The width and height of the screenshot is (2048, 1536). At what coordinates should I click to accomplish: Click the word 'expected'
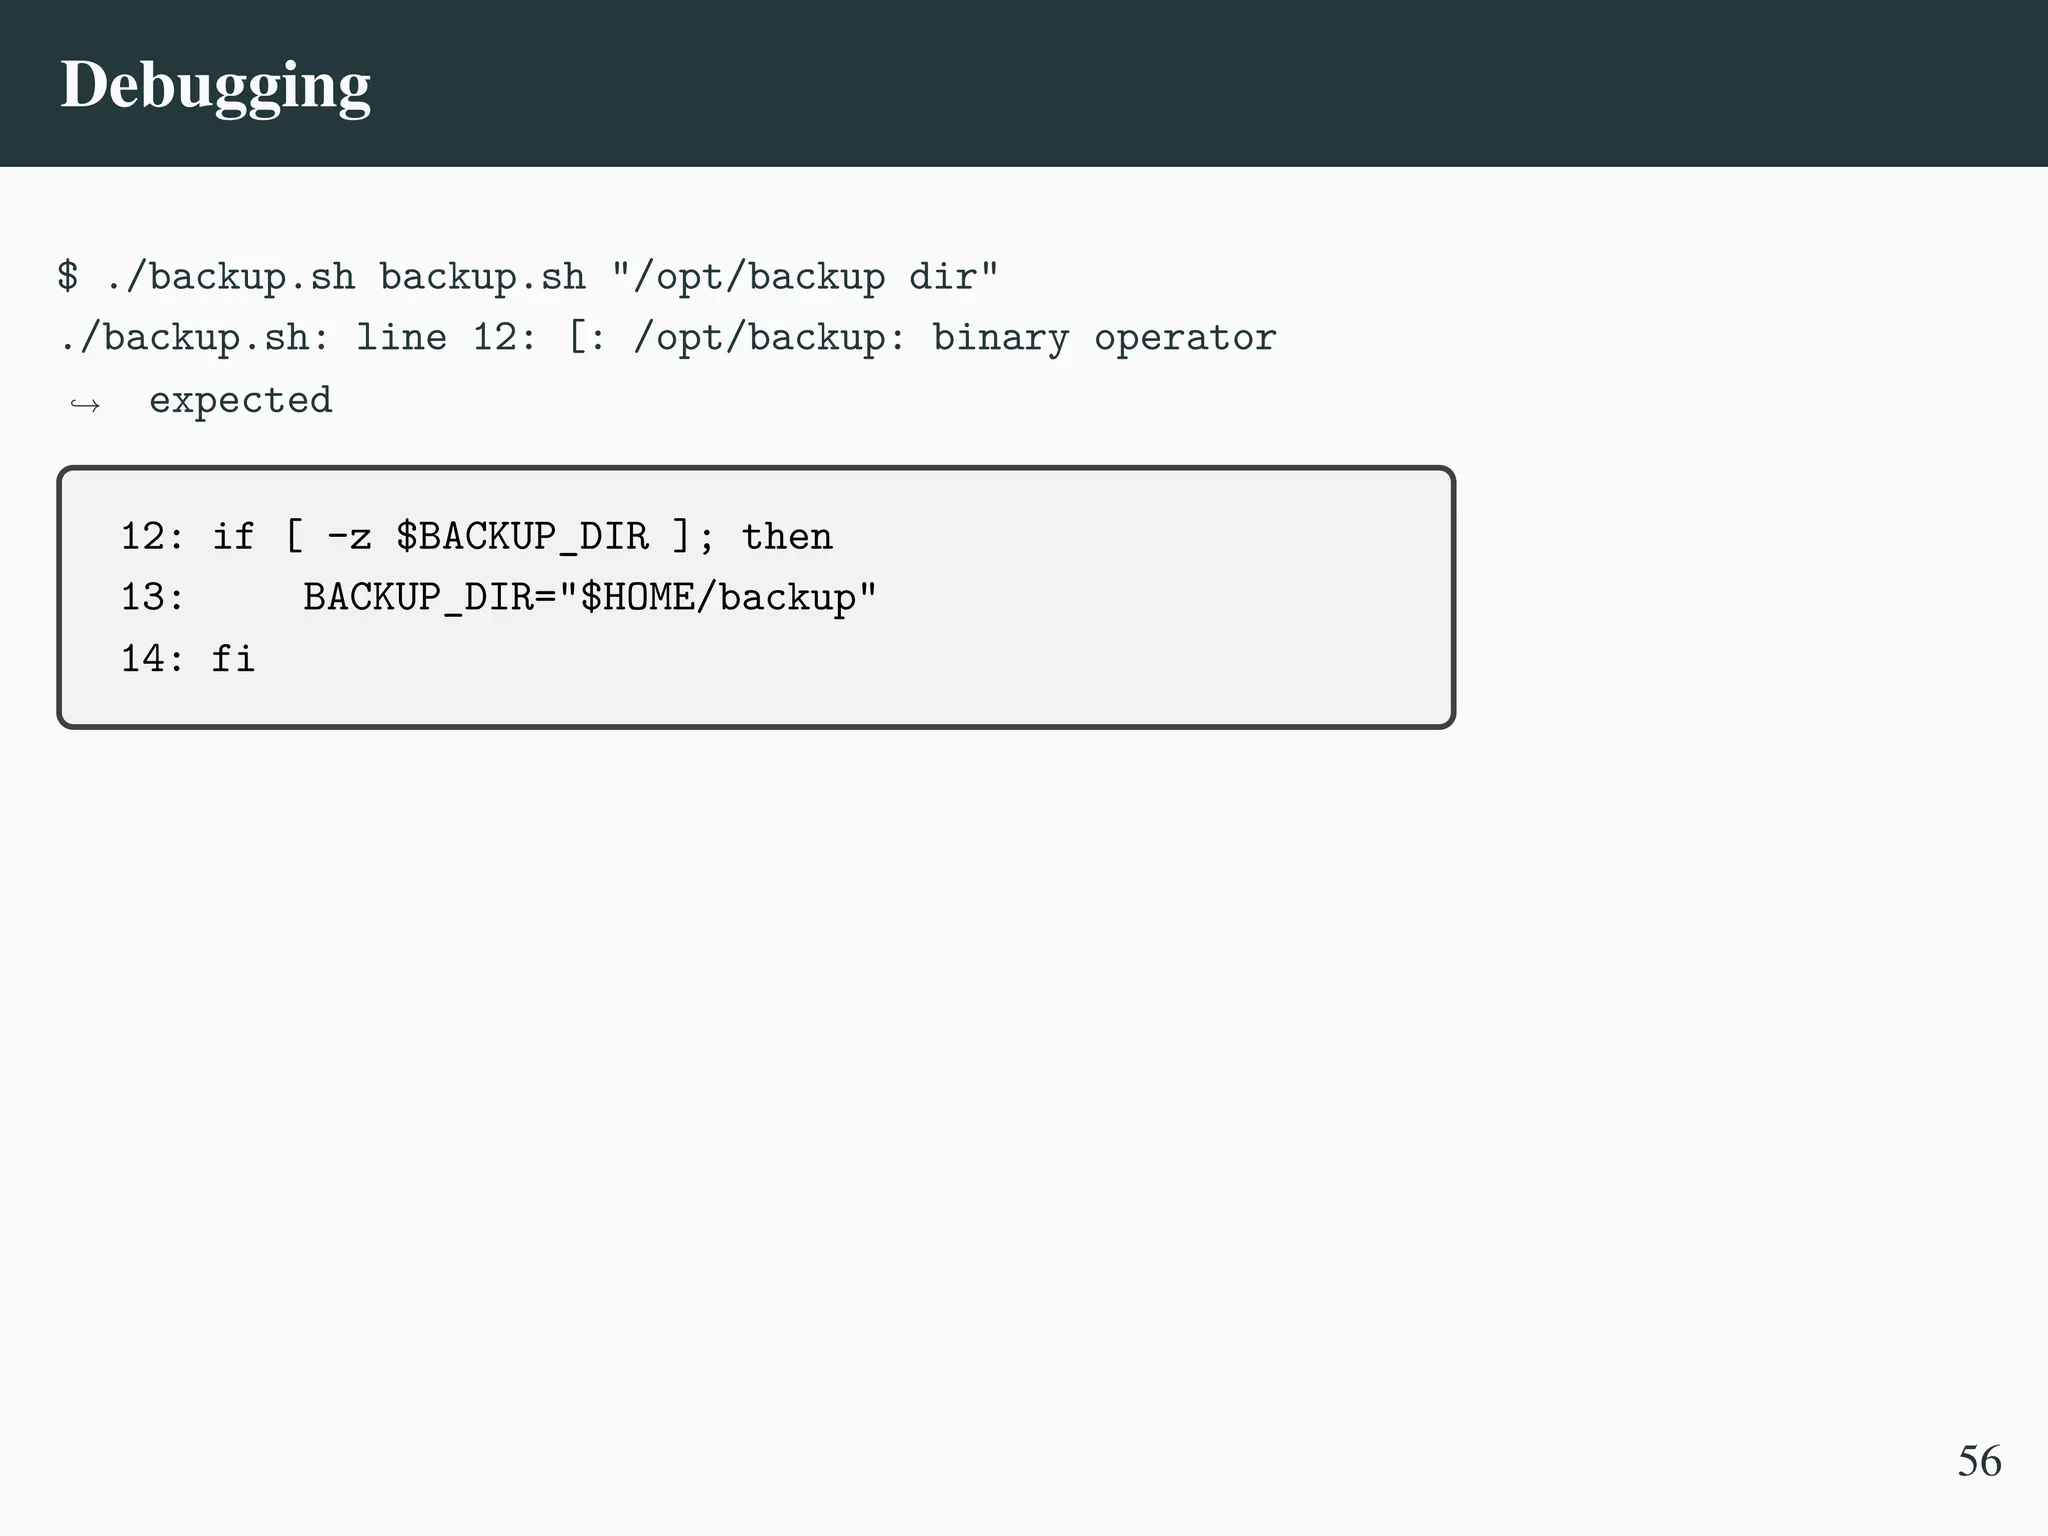click(x=240, y=400)
